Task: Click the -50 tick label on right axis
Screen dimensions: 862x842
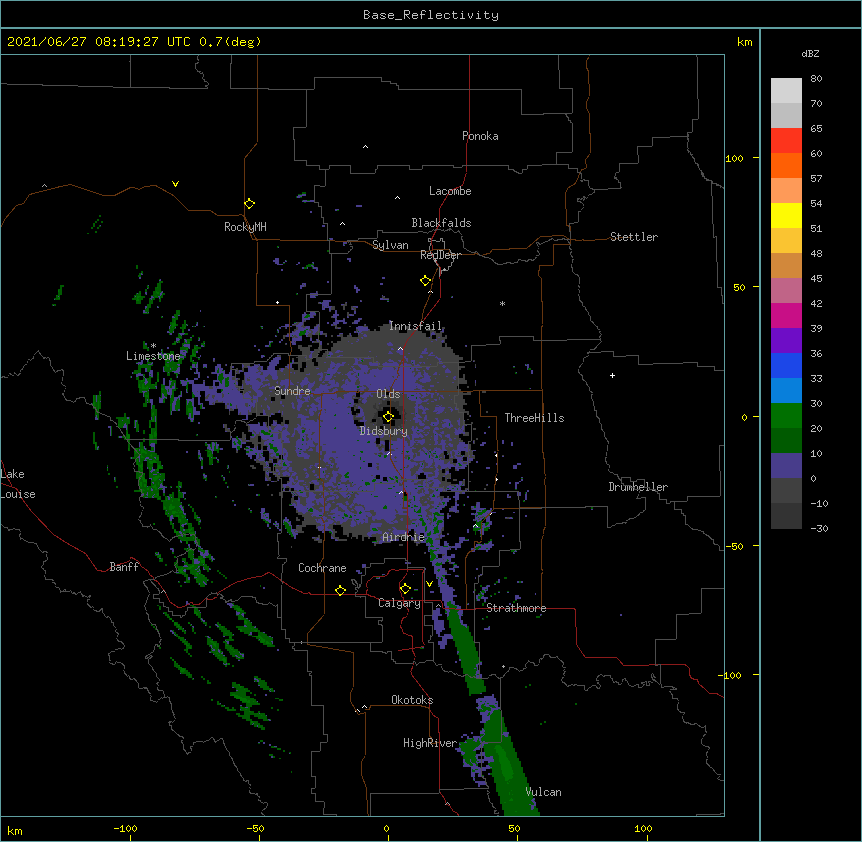Action: [734, 546]
